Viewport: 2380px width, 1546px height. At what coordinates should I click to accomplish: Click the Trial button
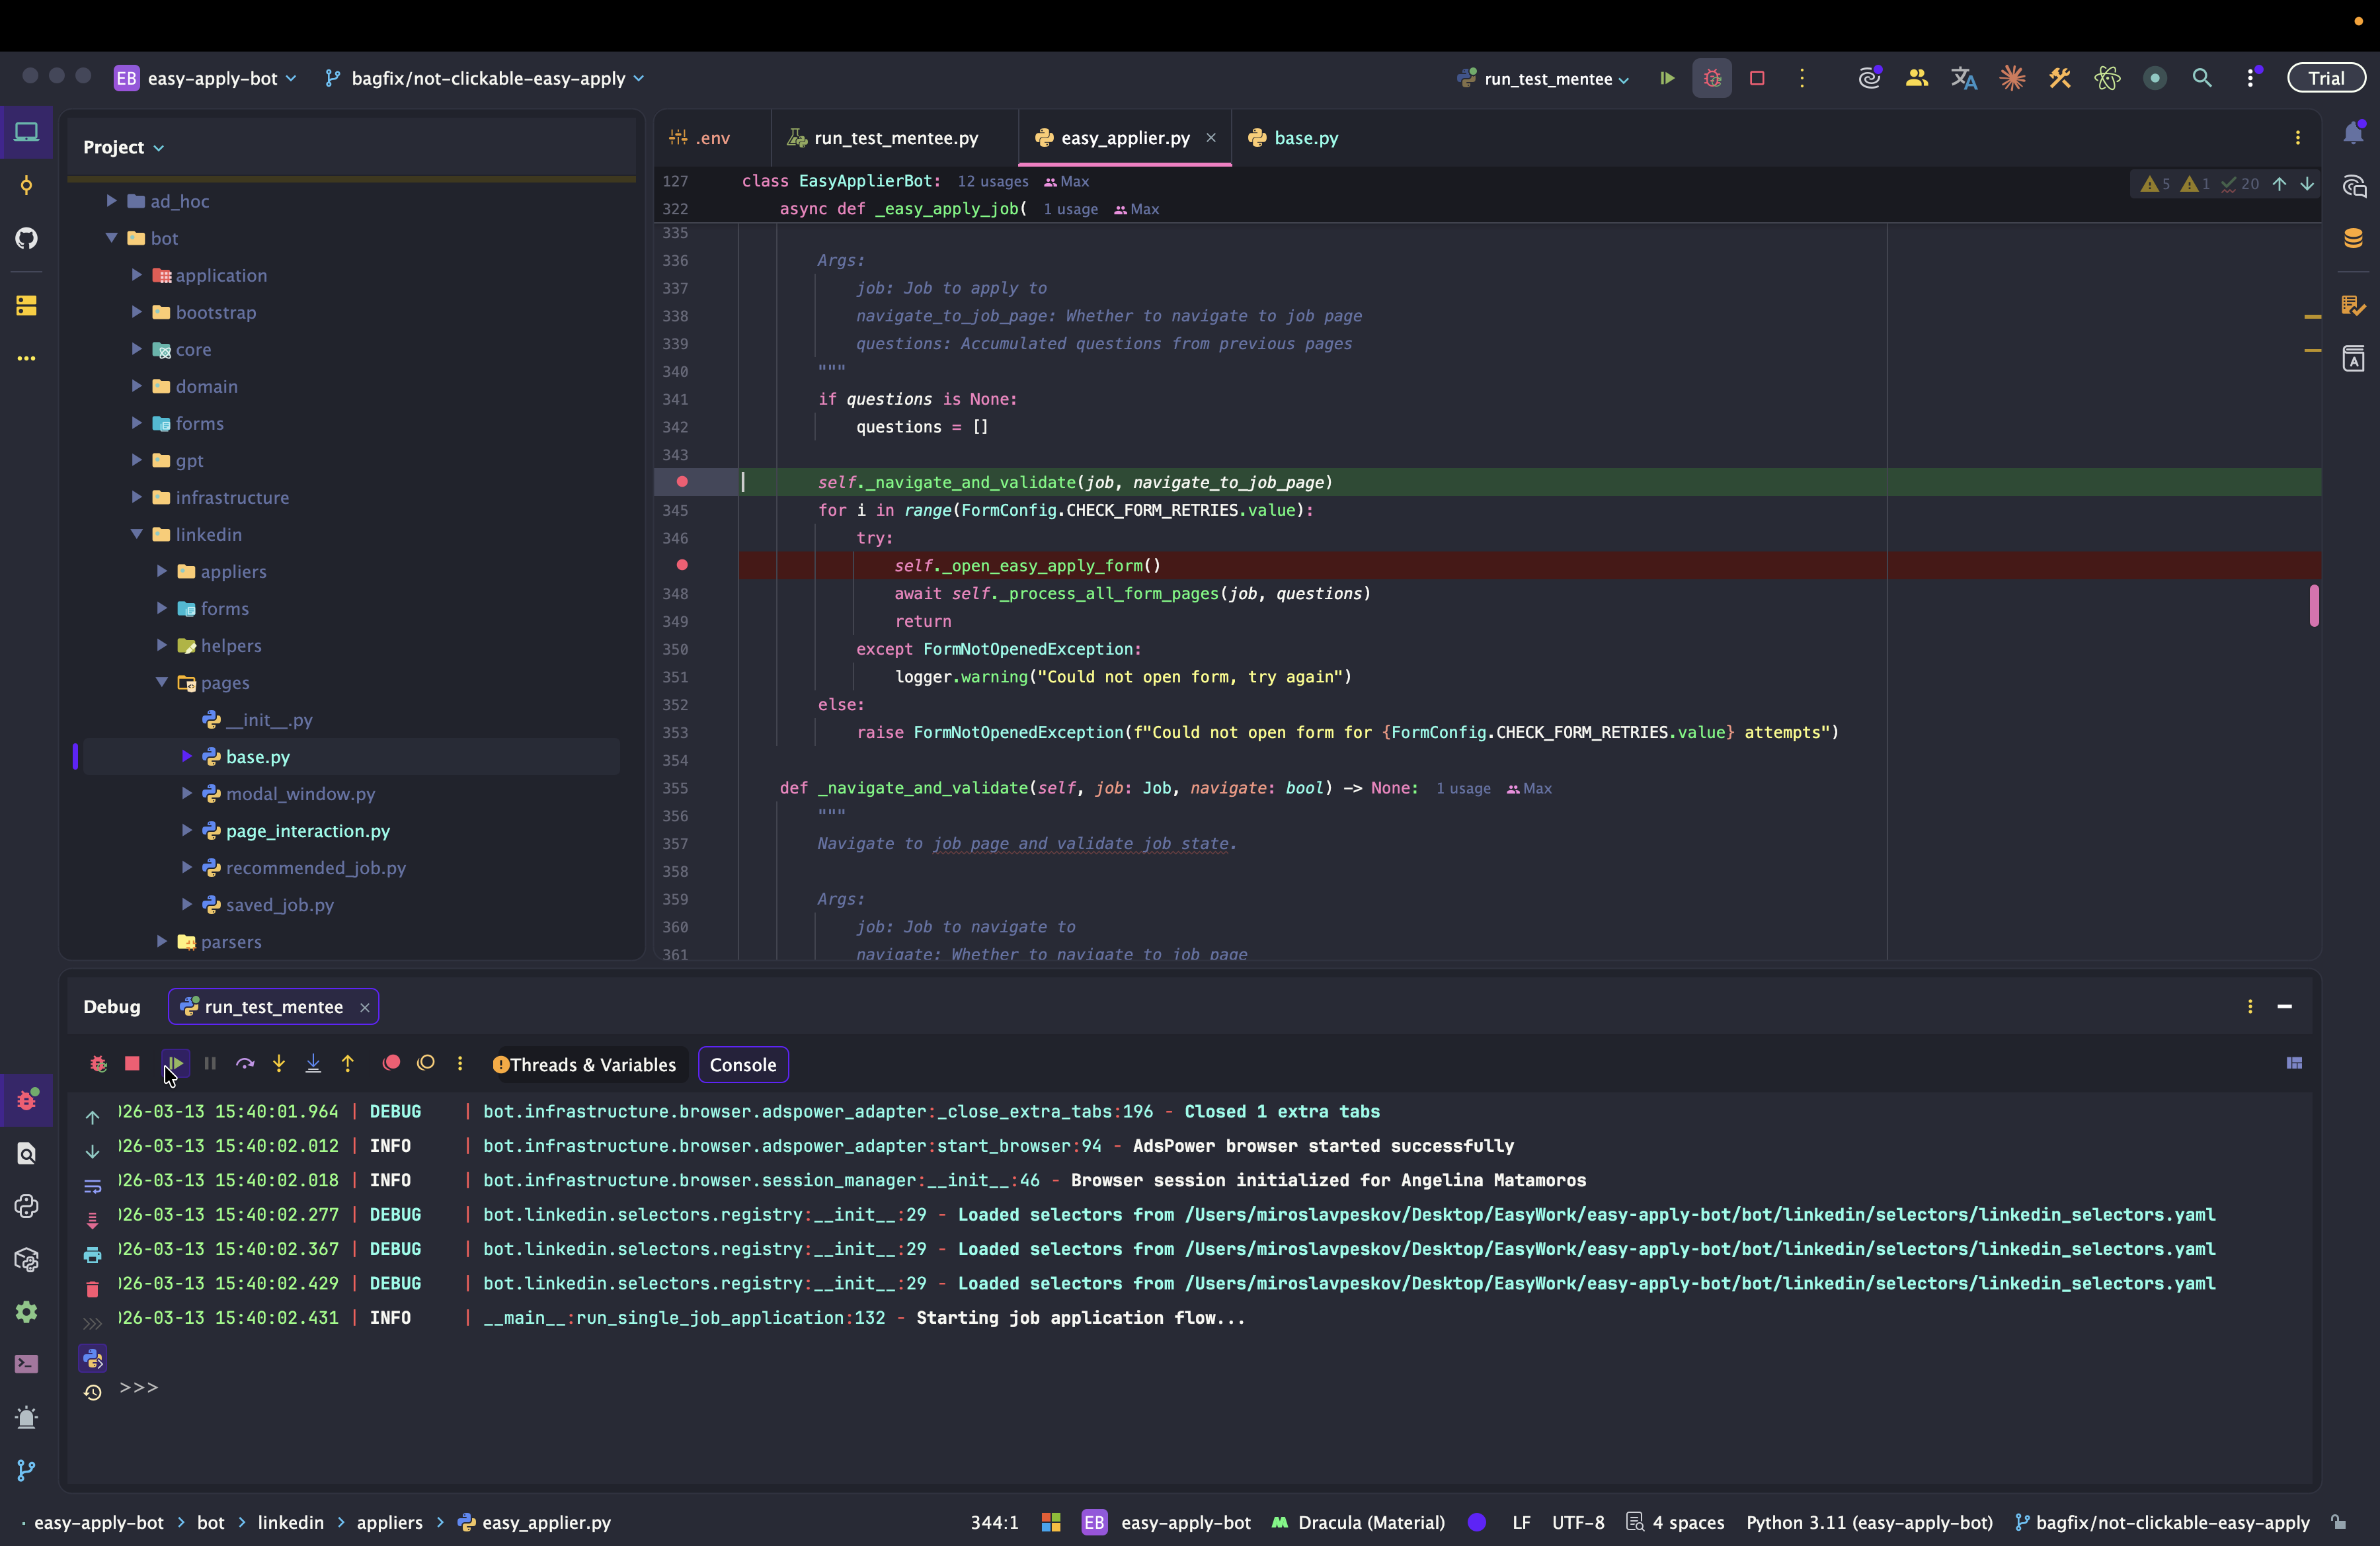2325,78
